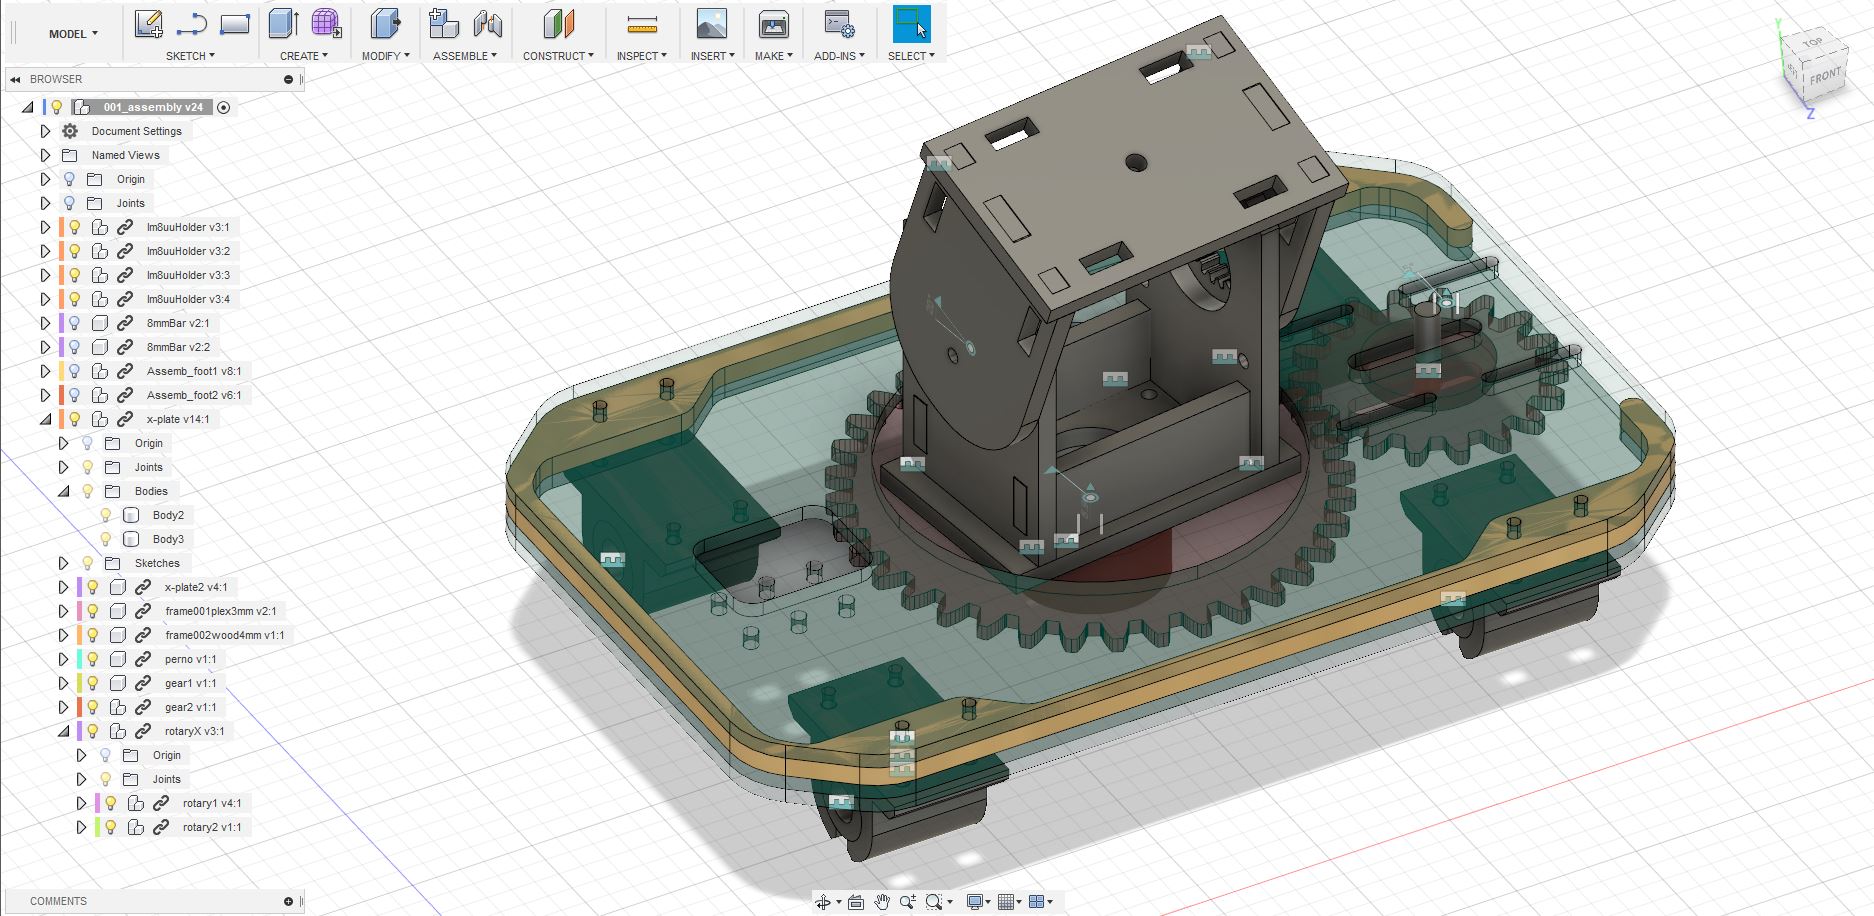Viewport: 1874px width, 916px height.
Task: Open Scripts and Add-Ins icon
Action: coord(838,24)
